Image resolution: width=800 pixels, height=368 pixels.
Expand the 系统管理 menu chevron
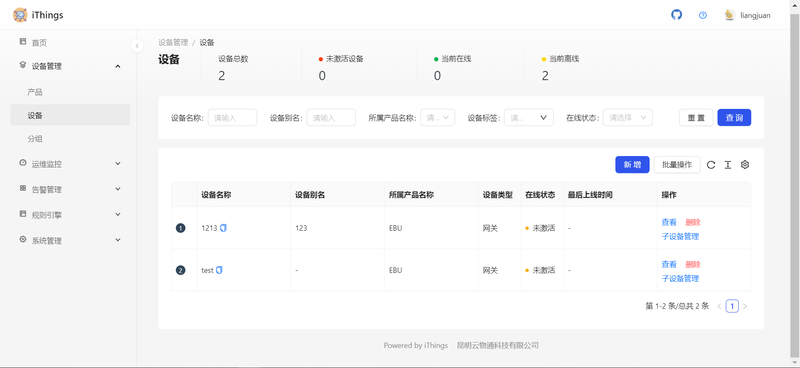[118, 240]
